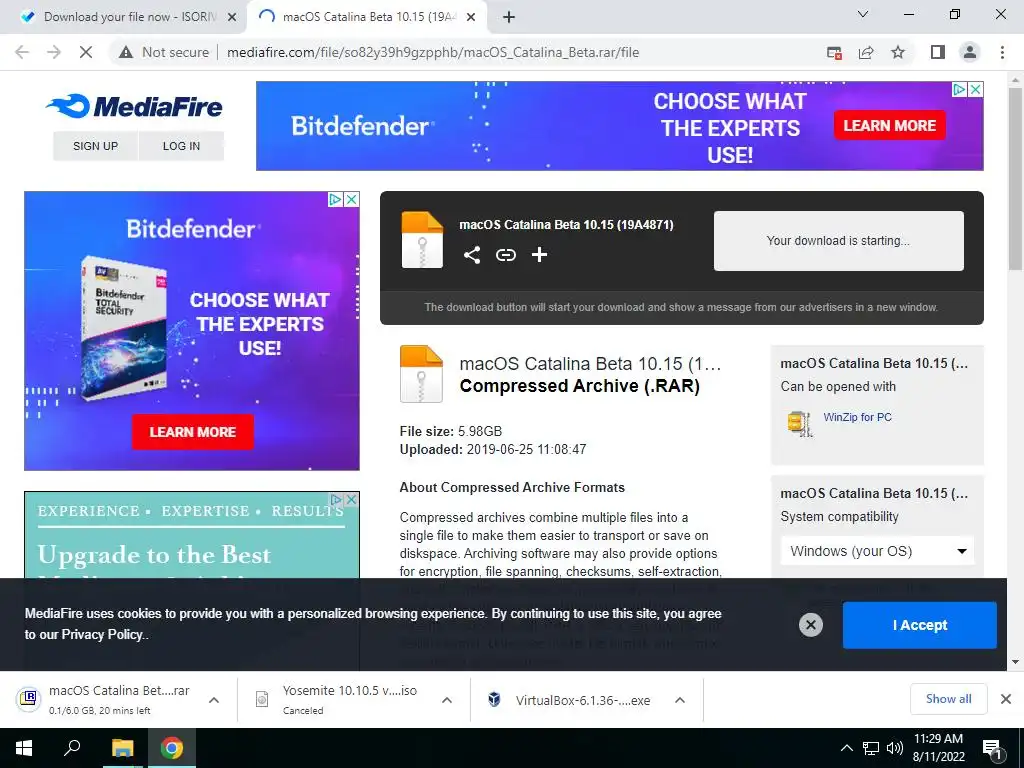Click the plus icon to save file
Image resolution: width=1024 pixels, height=768 pixels.
[539, 255]
